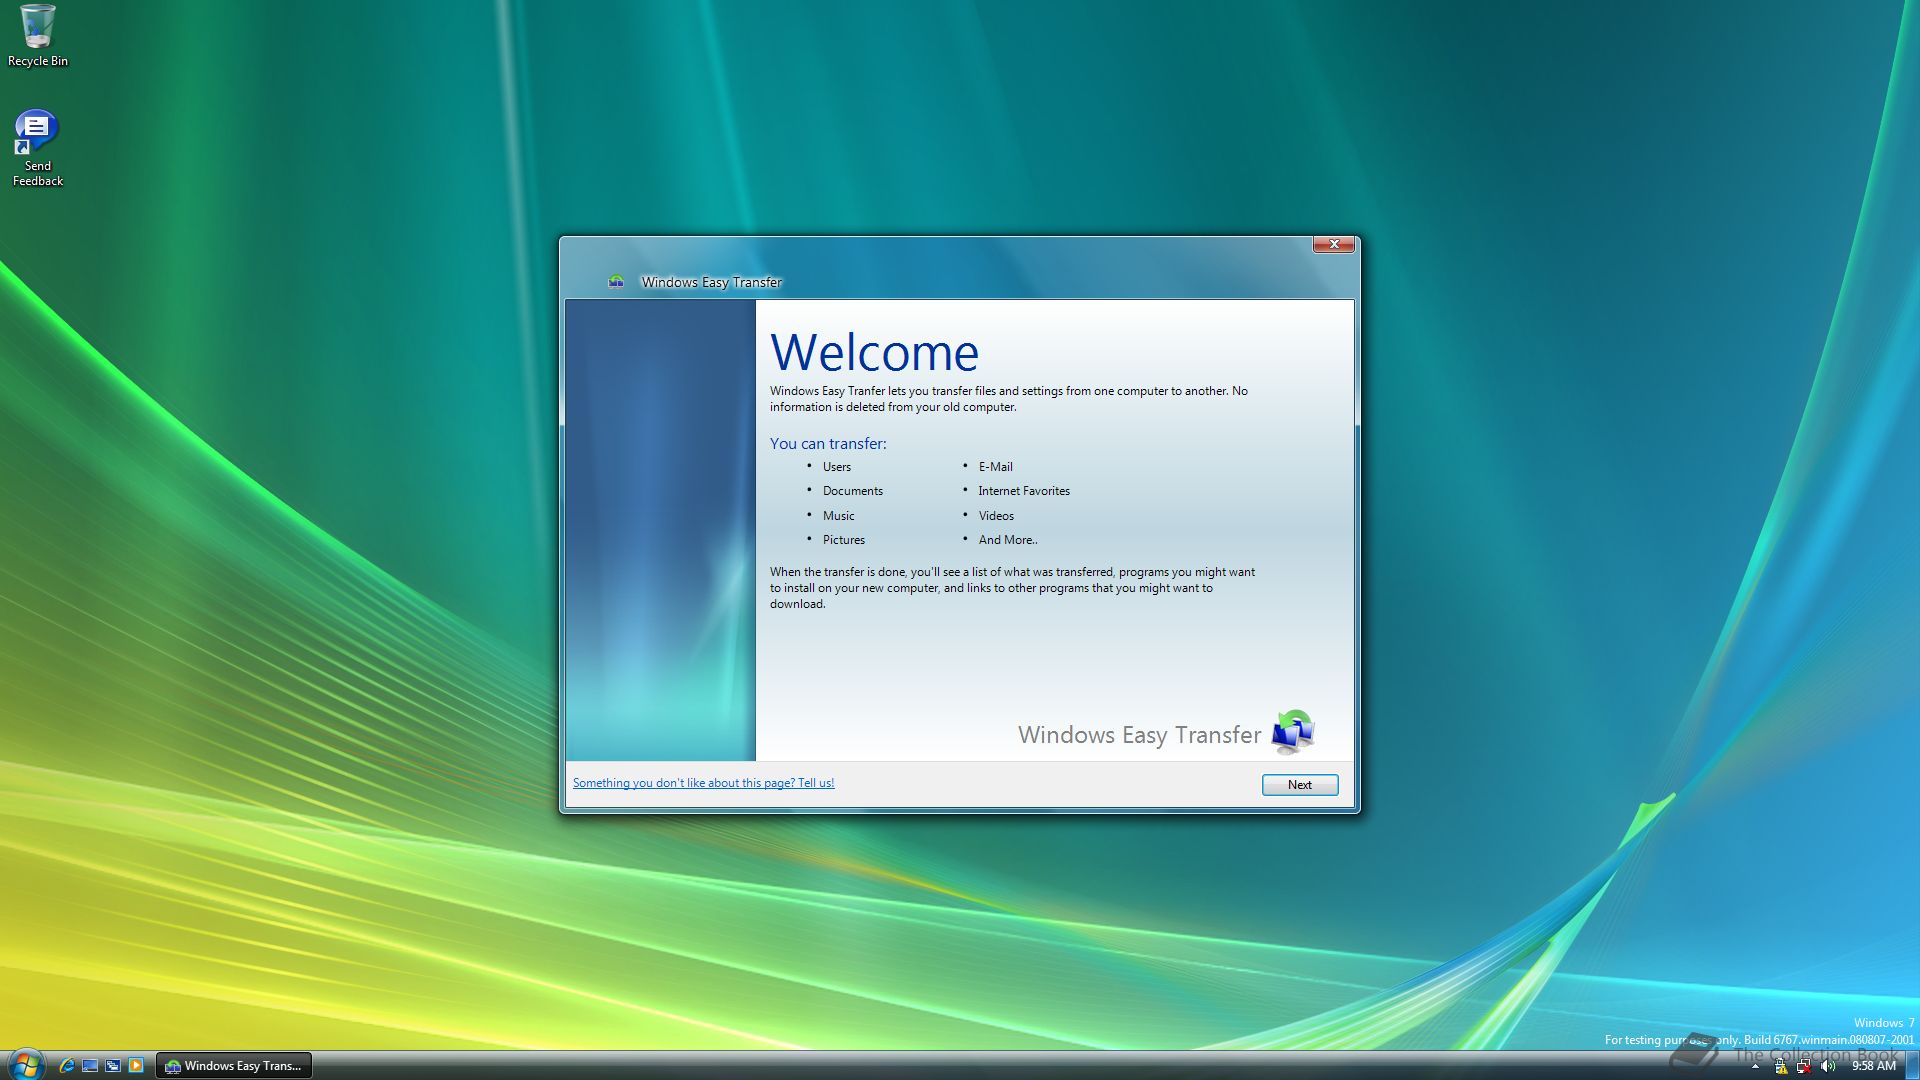
Task: Click the 'Welcome' heading text
Action: point(874,352)
